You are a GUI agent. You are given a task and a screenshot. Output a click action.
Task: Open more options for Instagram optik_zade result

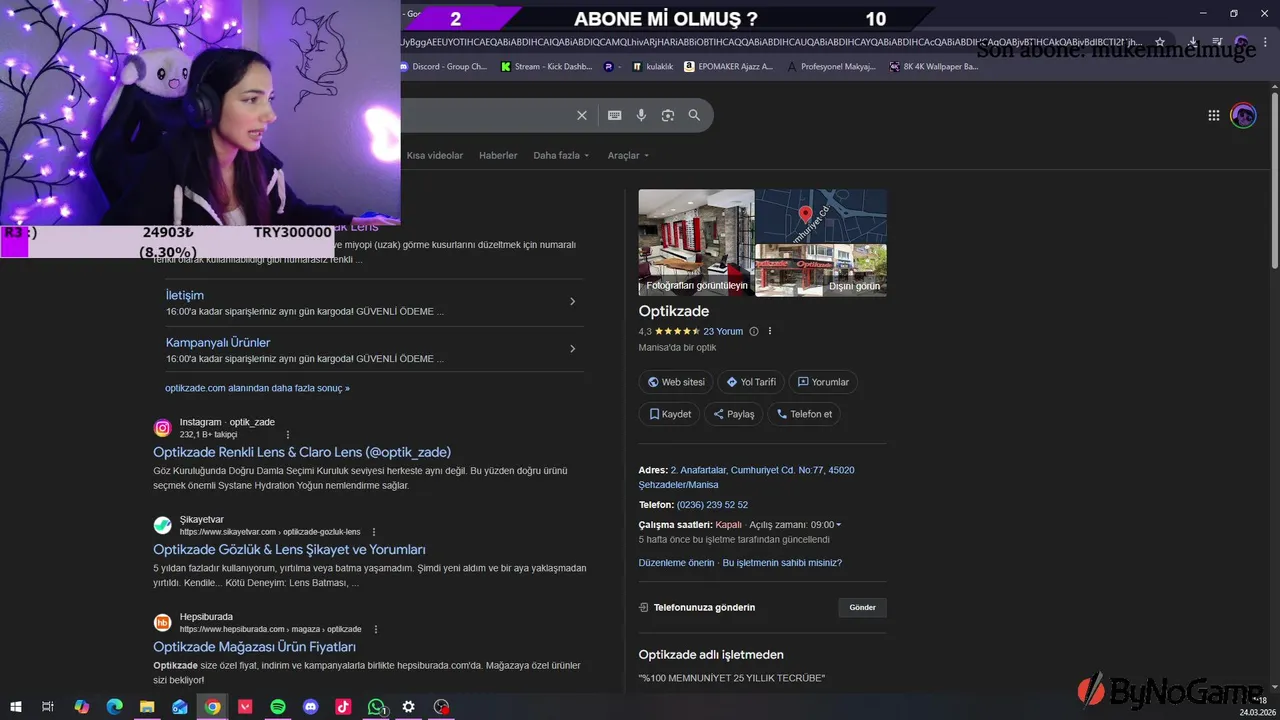288,435
